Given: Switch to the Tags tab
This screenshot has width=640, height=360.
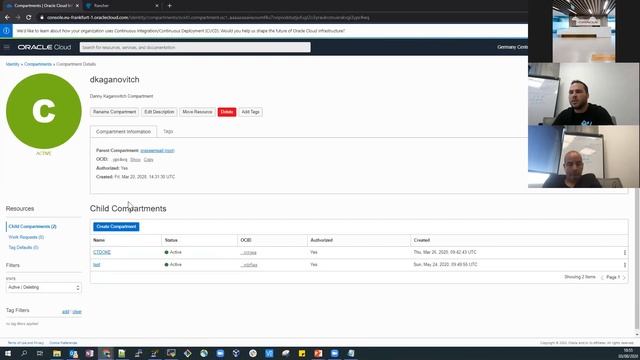Looking at the screenshot, I should pyautogui.click(x=168, y=131).
